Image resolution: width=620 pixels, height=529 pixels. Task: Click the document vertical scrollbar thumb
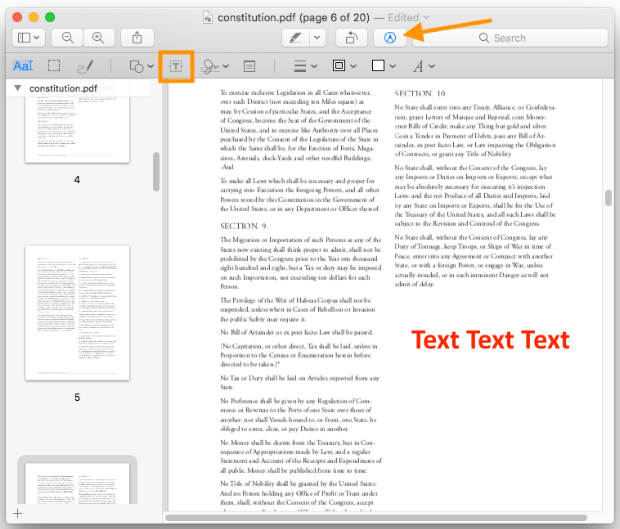[608, 198]
